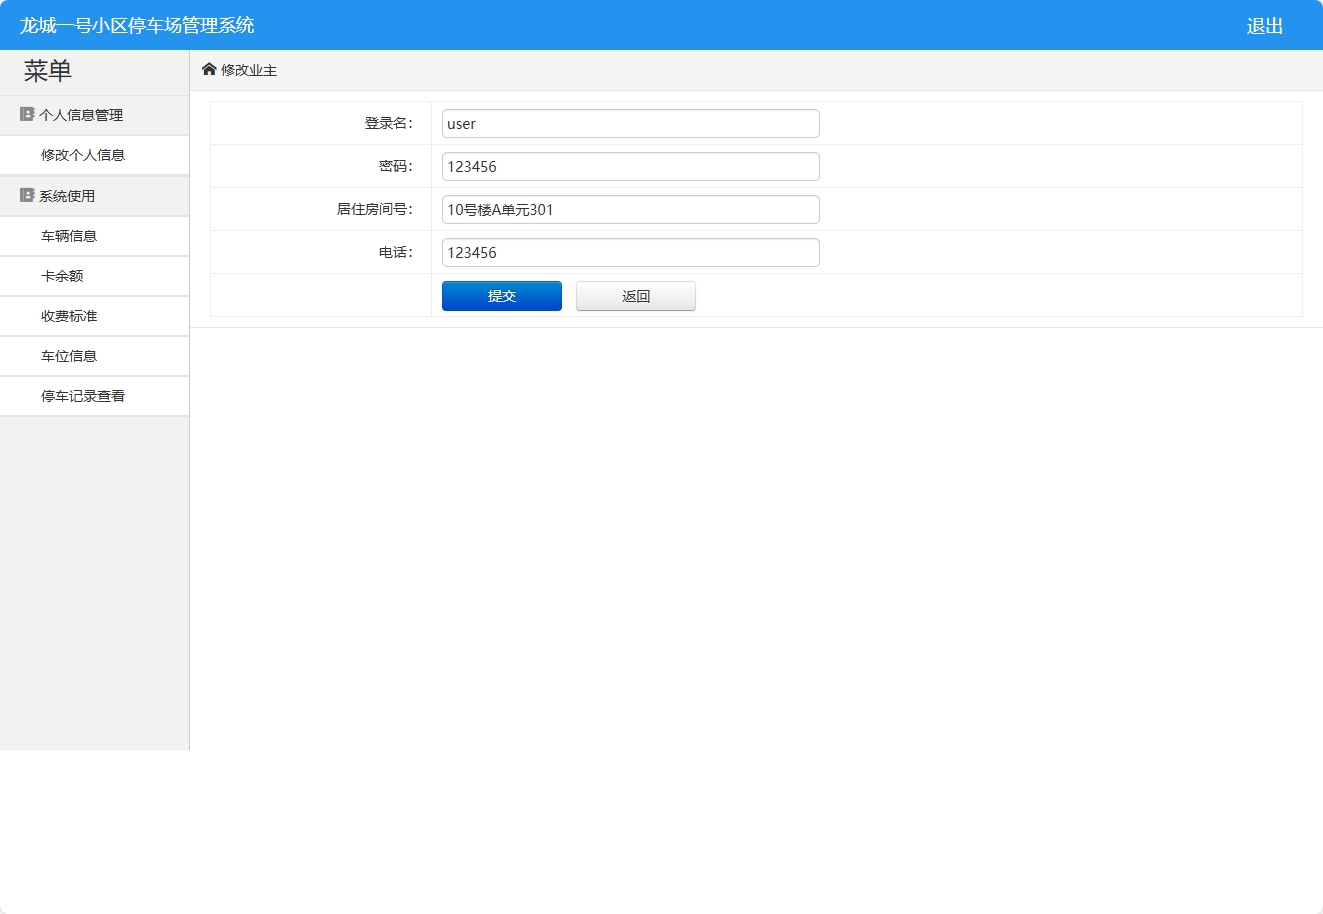Click the 电话 phone number field
This screenshot has width=1323, height=914.
click(x=630, y=252)
